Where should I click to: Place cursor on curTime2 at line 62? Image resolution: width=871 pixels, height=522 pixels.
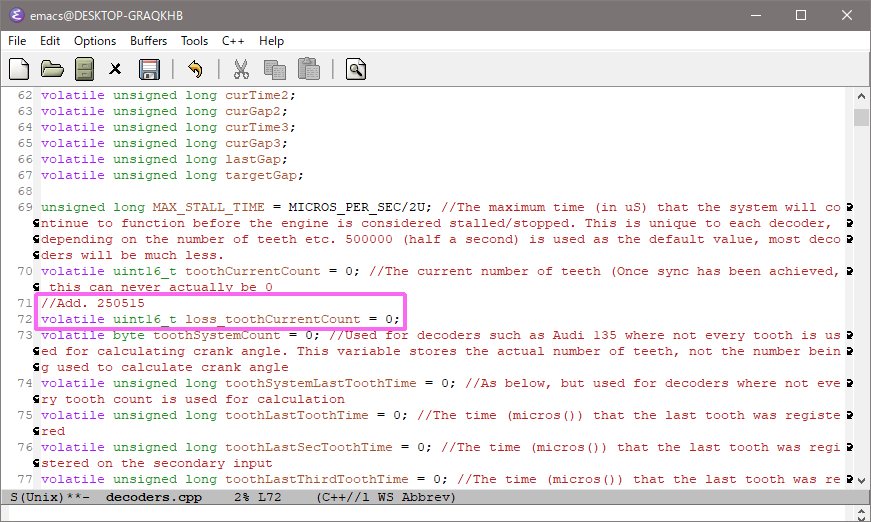point(257,96)
